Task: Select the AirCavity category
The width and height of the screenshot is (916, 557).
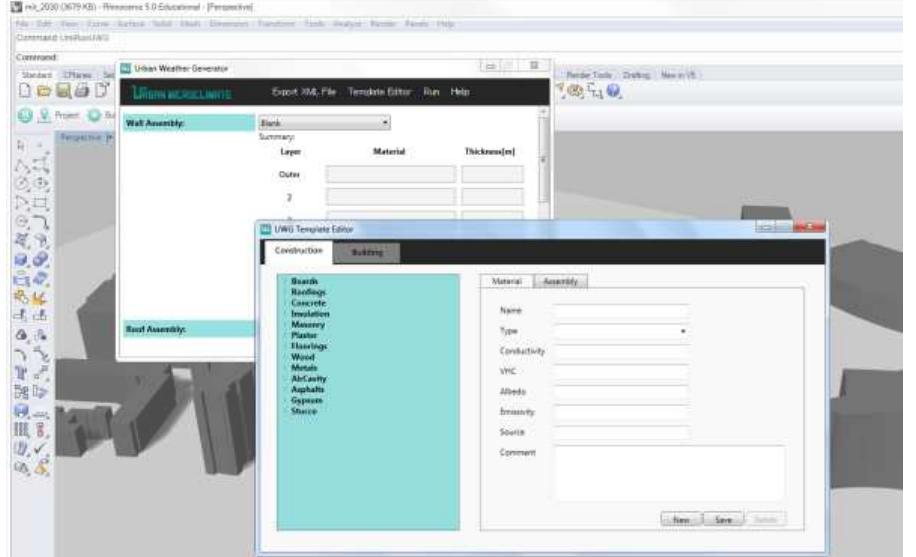Action: tap(308, 379)
